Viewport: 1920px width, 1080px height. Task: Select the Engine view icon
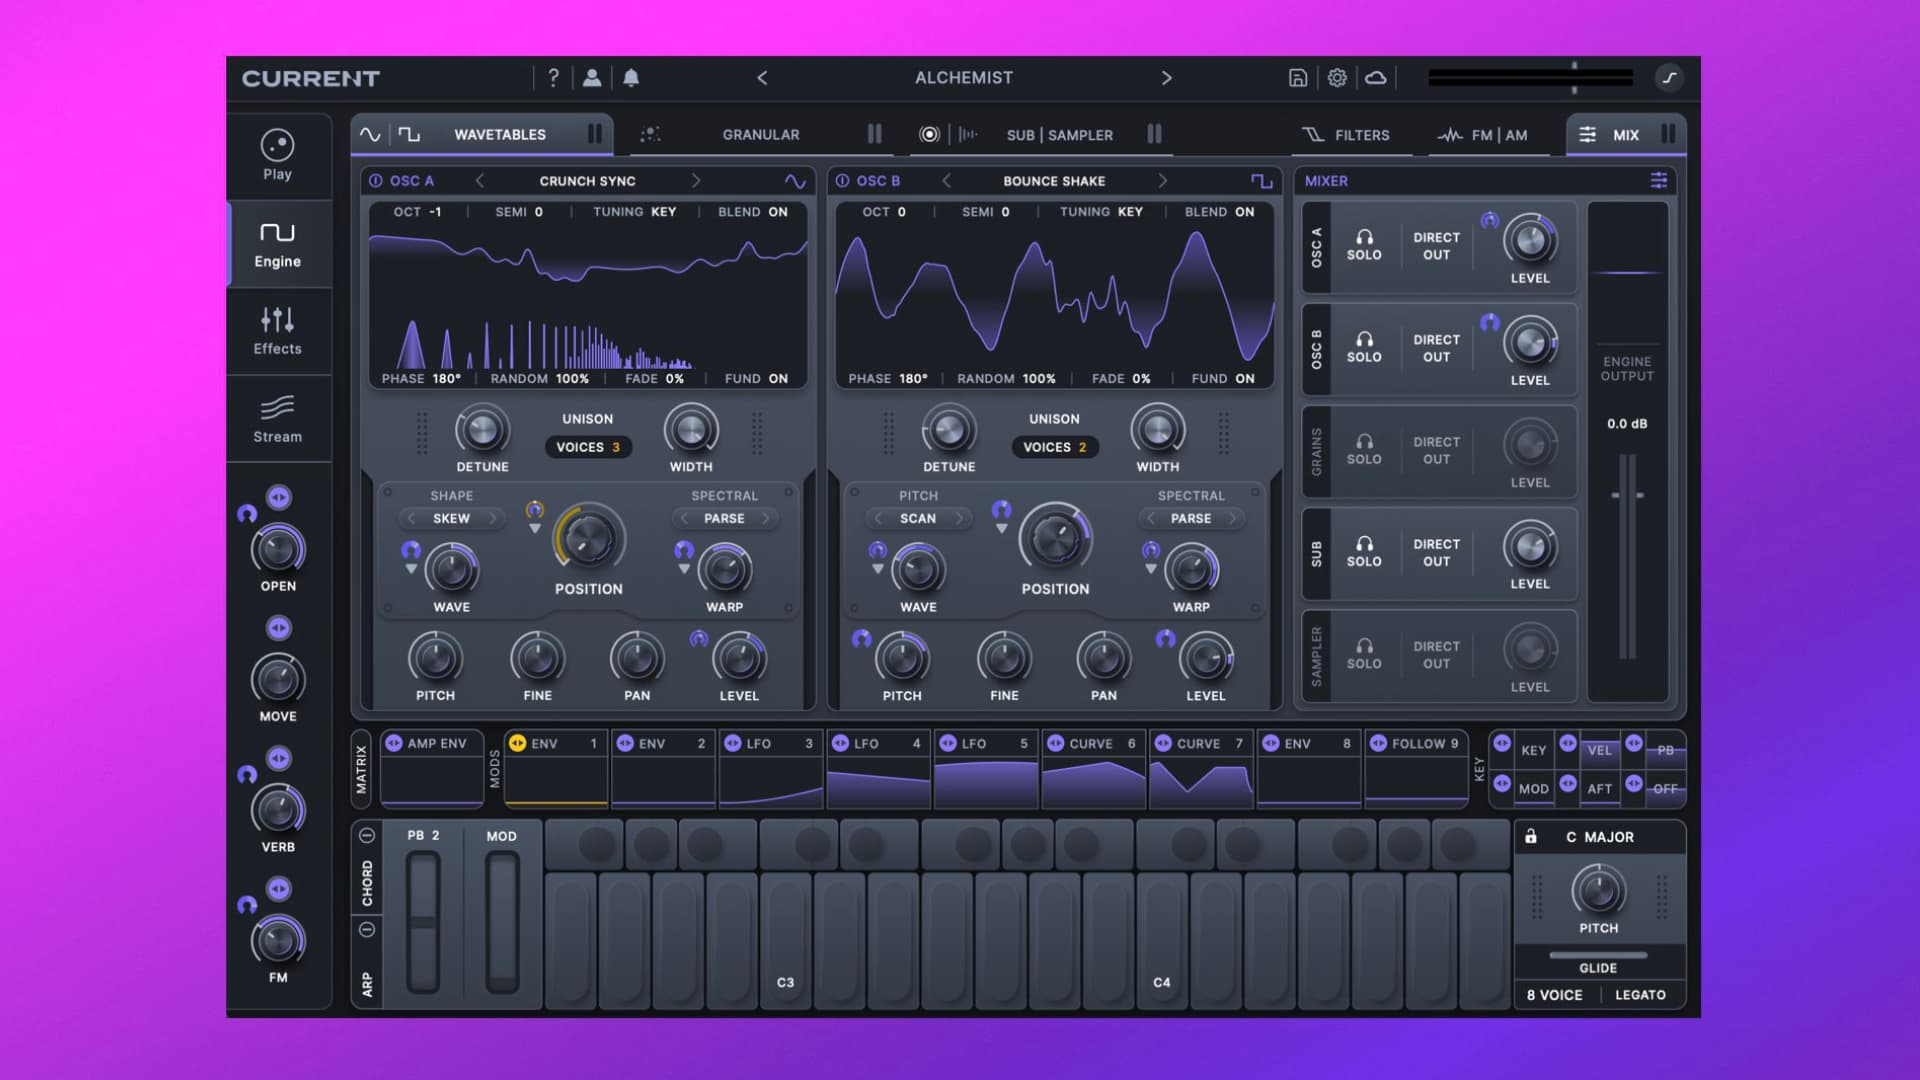pos(278,243)
